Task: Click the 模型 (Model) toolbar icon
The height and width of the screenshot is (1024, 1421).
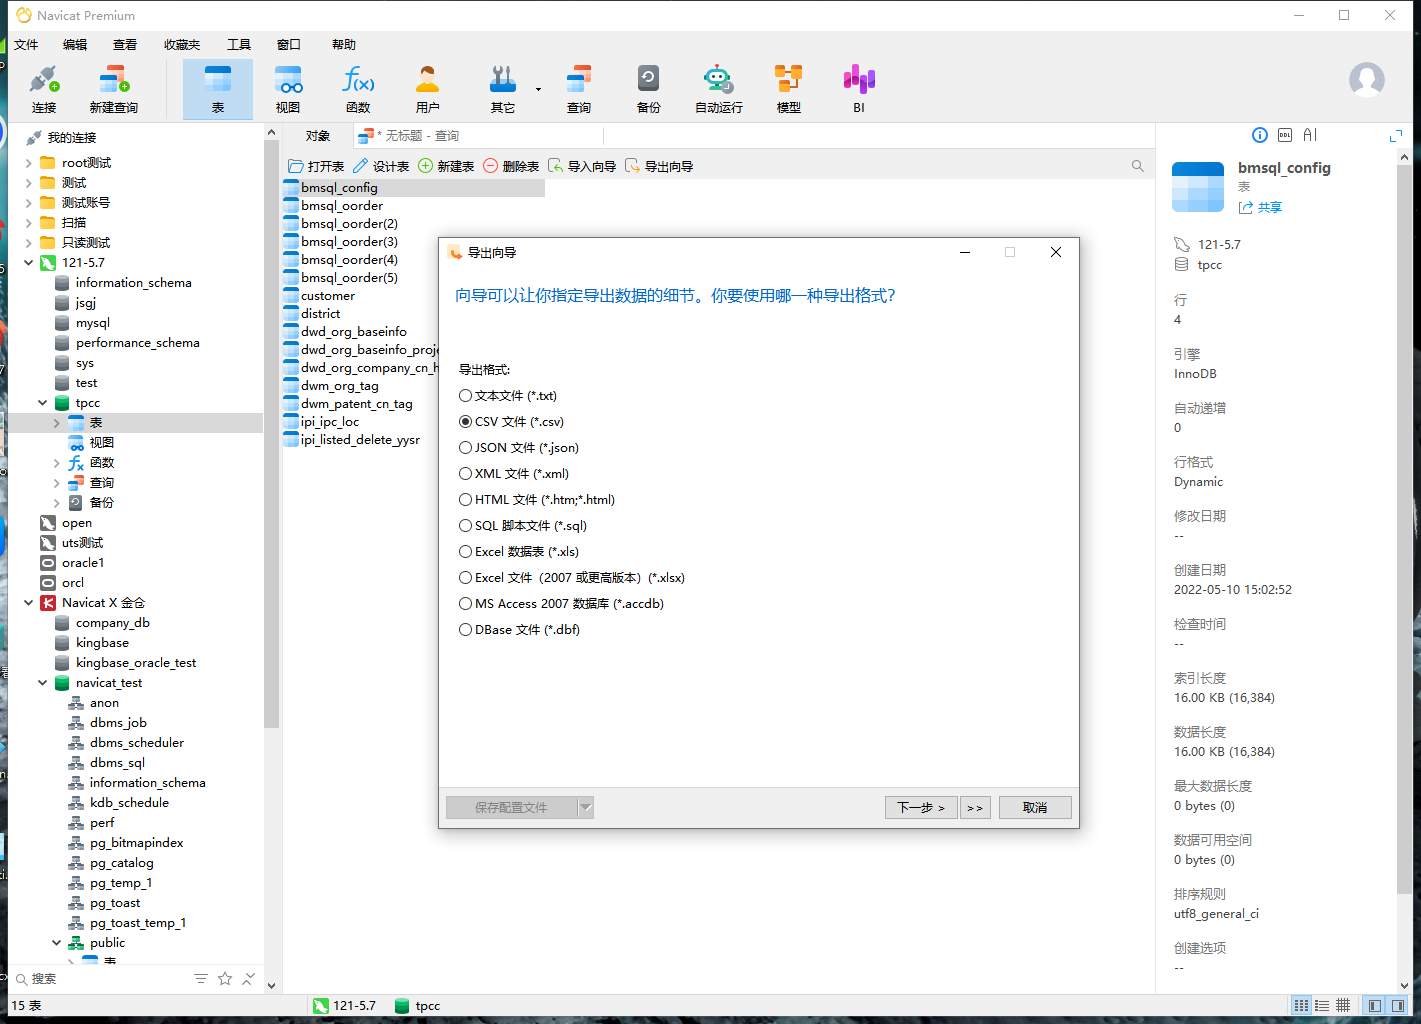Action: [789, 89]
